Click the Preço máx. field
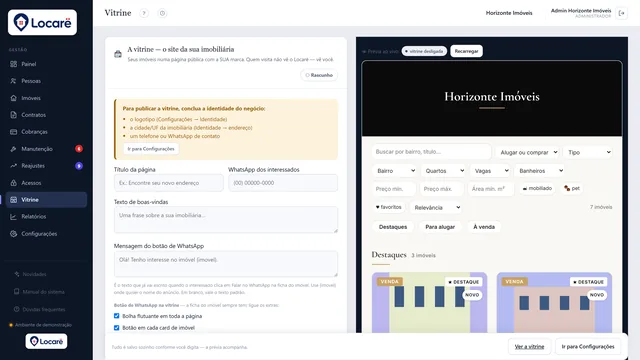 click(x=442, y=189)
